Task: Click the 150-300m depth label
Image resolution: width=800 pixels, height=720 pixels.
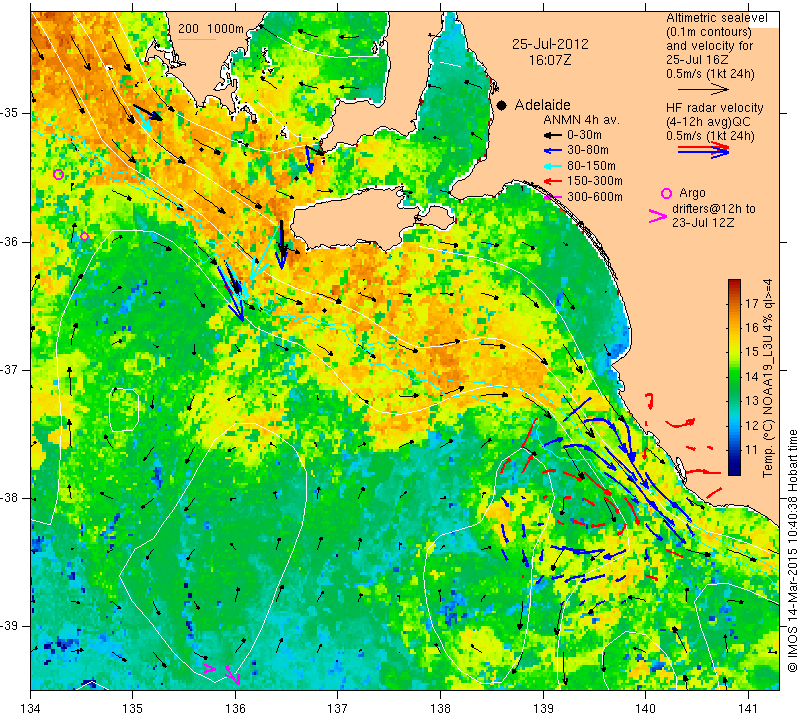Action: pos(595,181)
